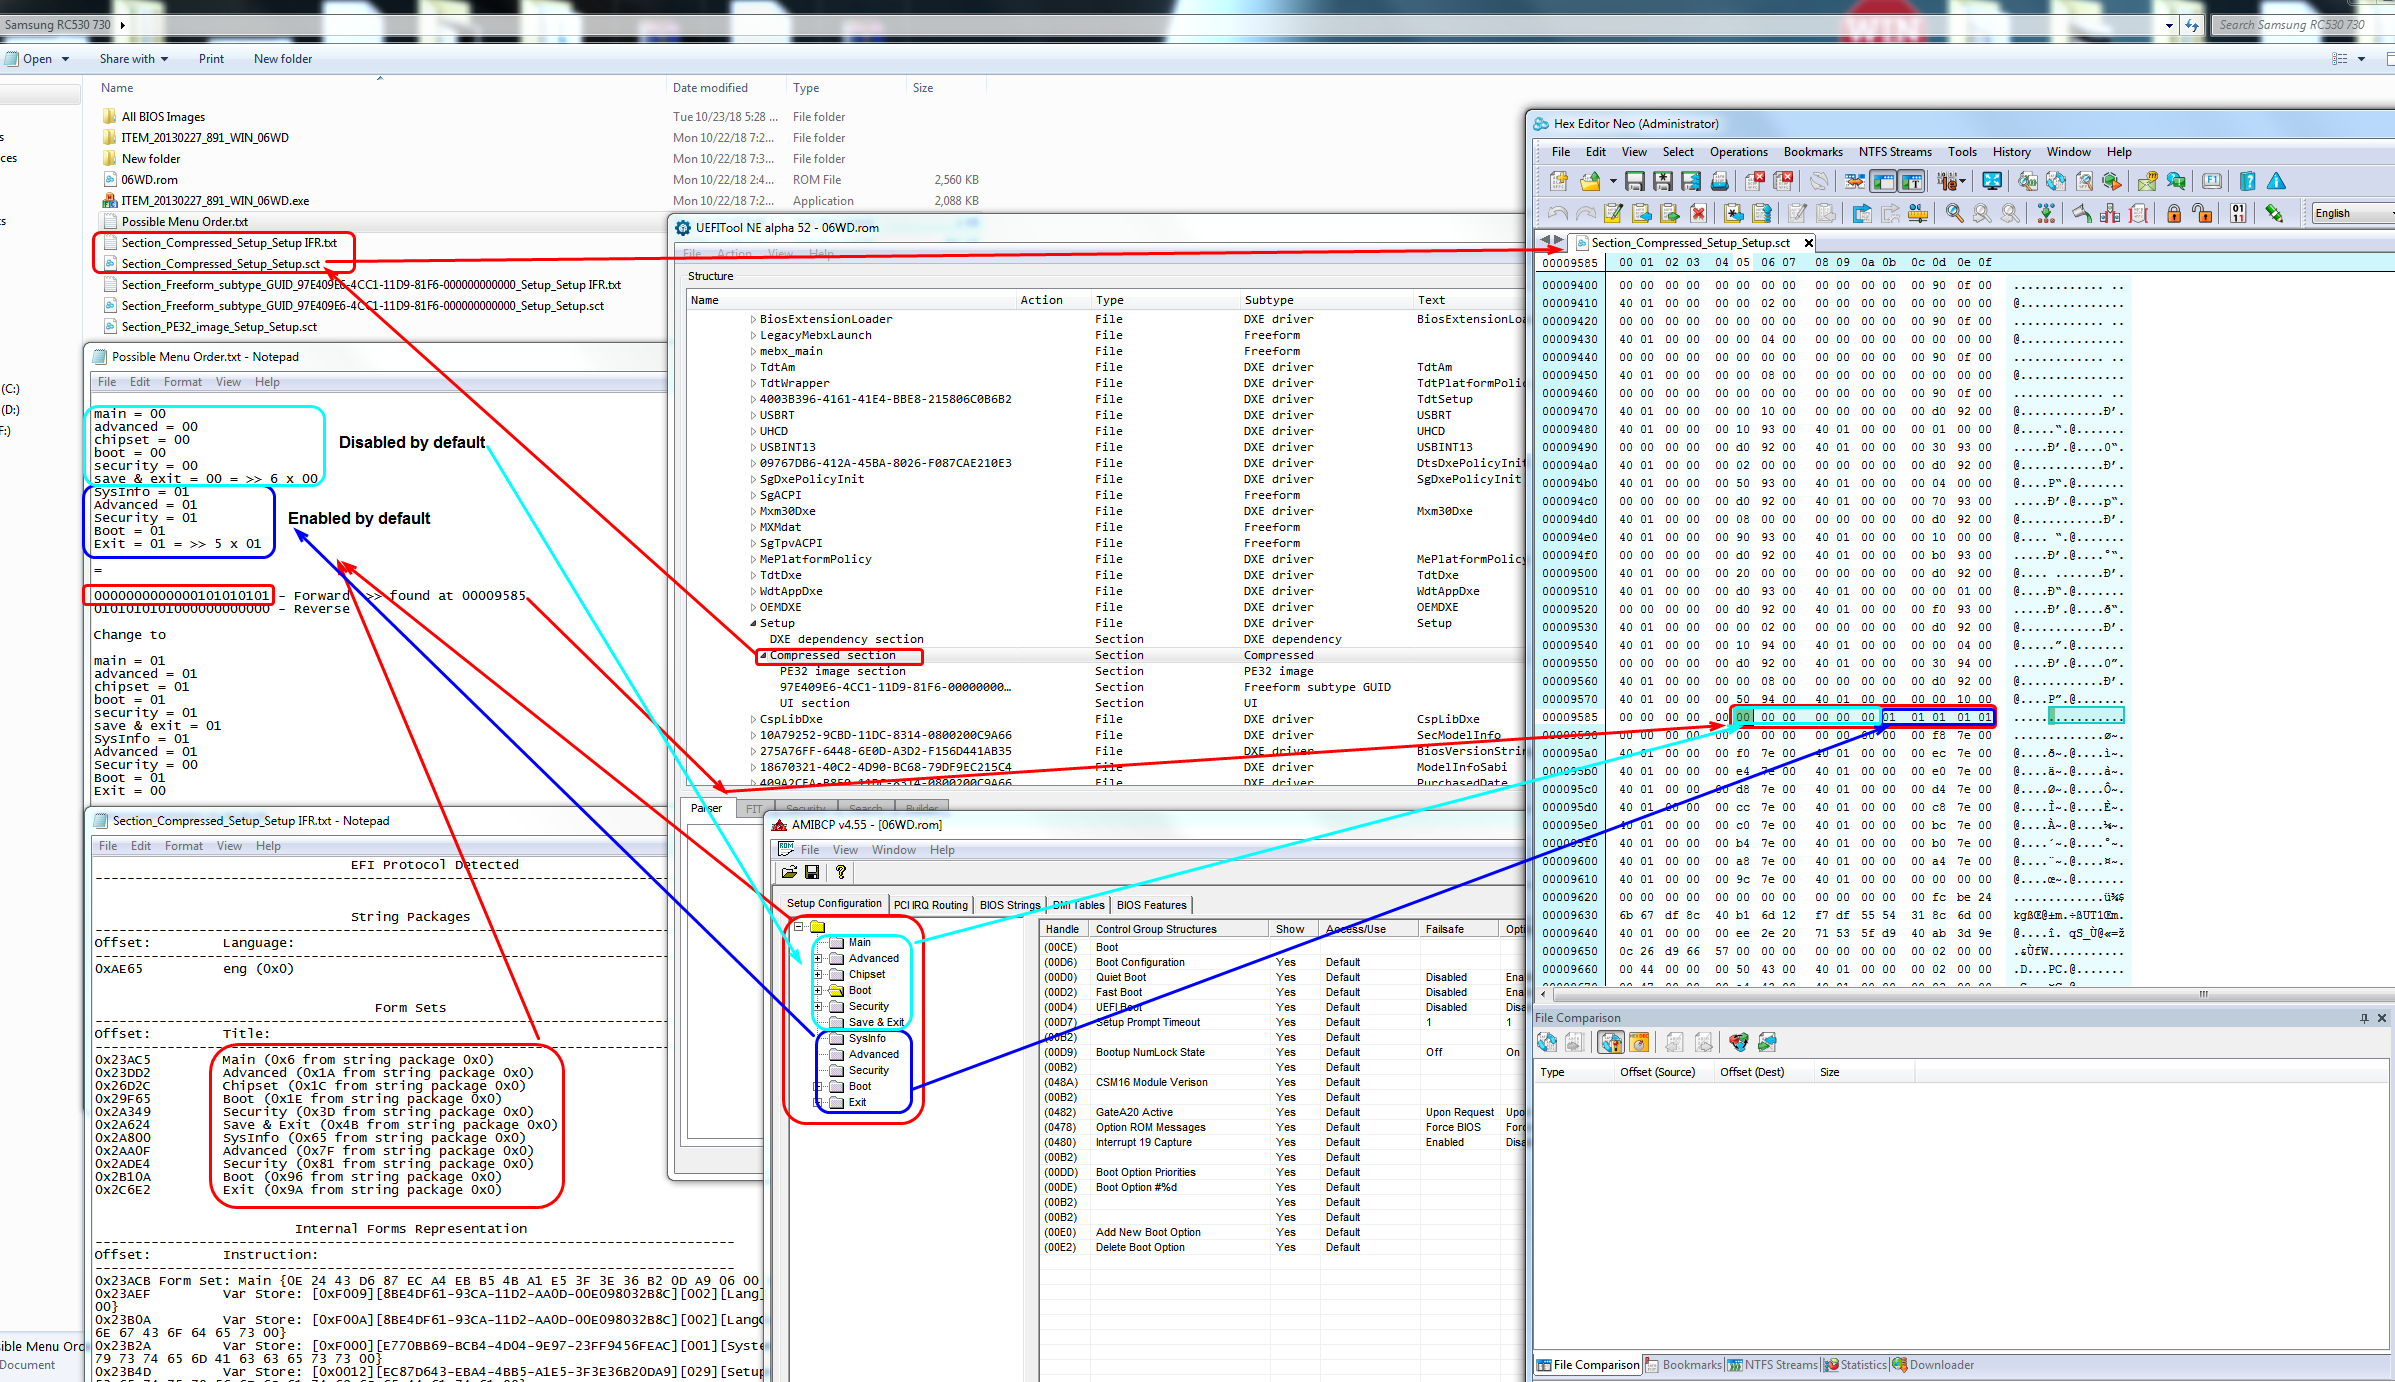Click Print button in Explorer toolbar
The width and height of the screenshot is (2395, 1382).
click(x=211, y=59)
